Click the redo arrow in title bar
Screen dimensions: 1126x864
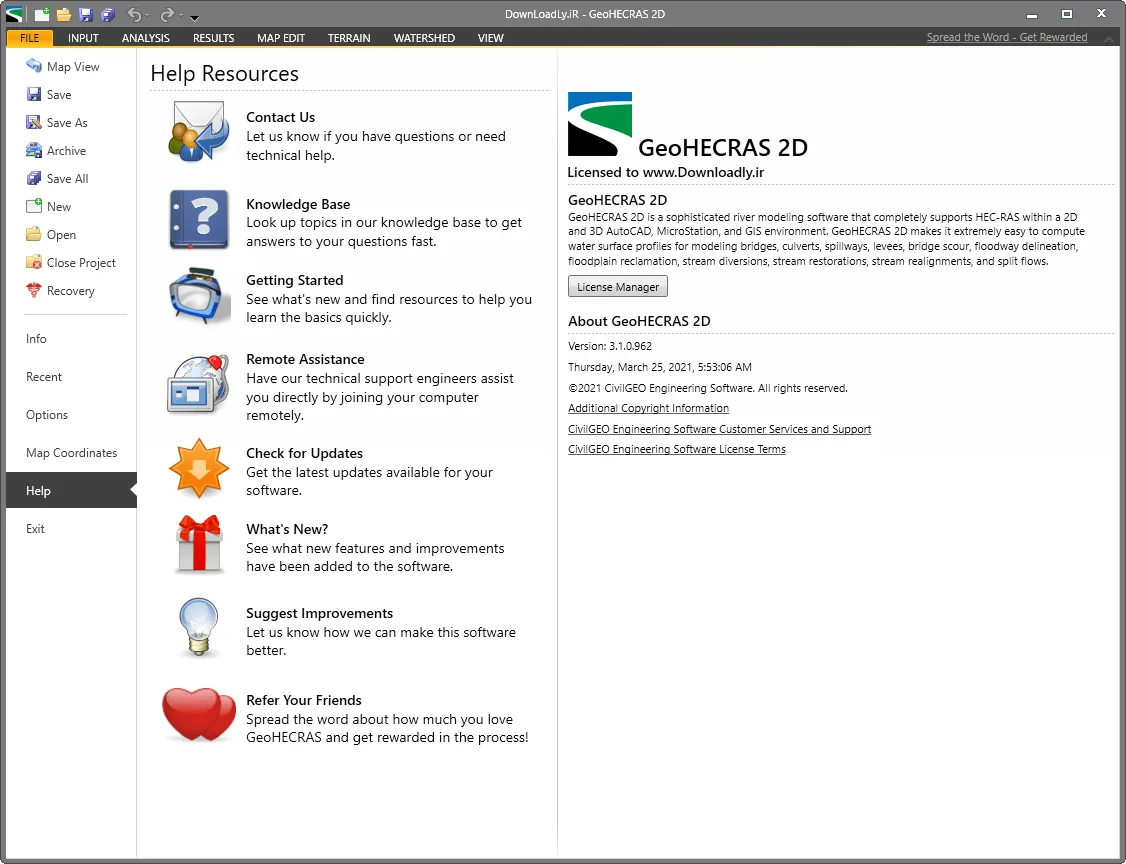tap(167, 14)
